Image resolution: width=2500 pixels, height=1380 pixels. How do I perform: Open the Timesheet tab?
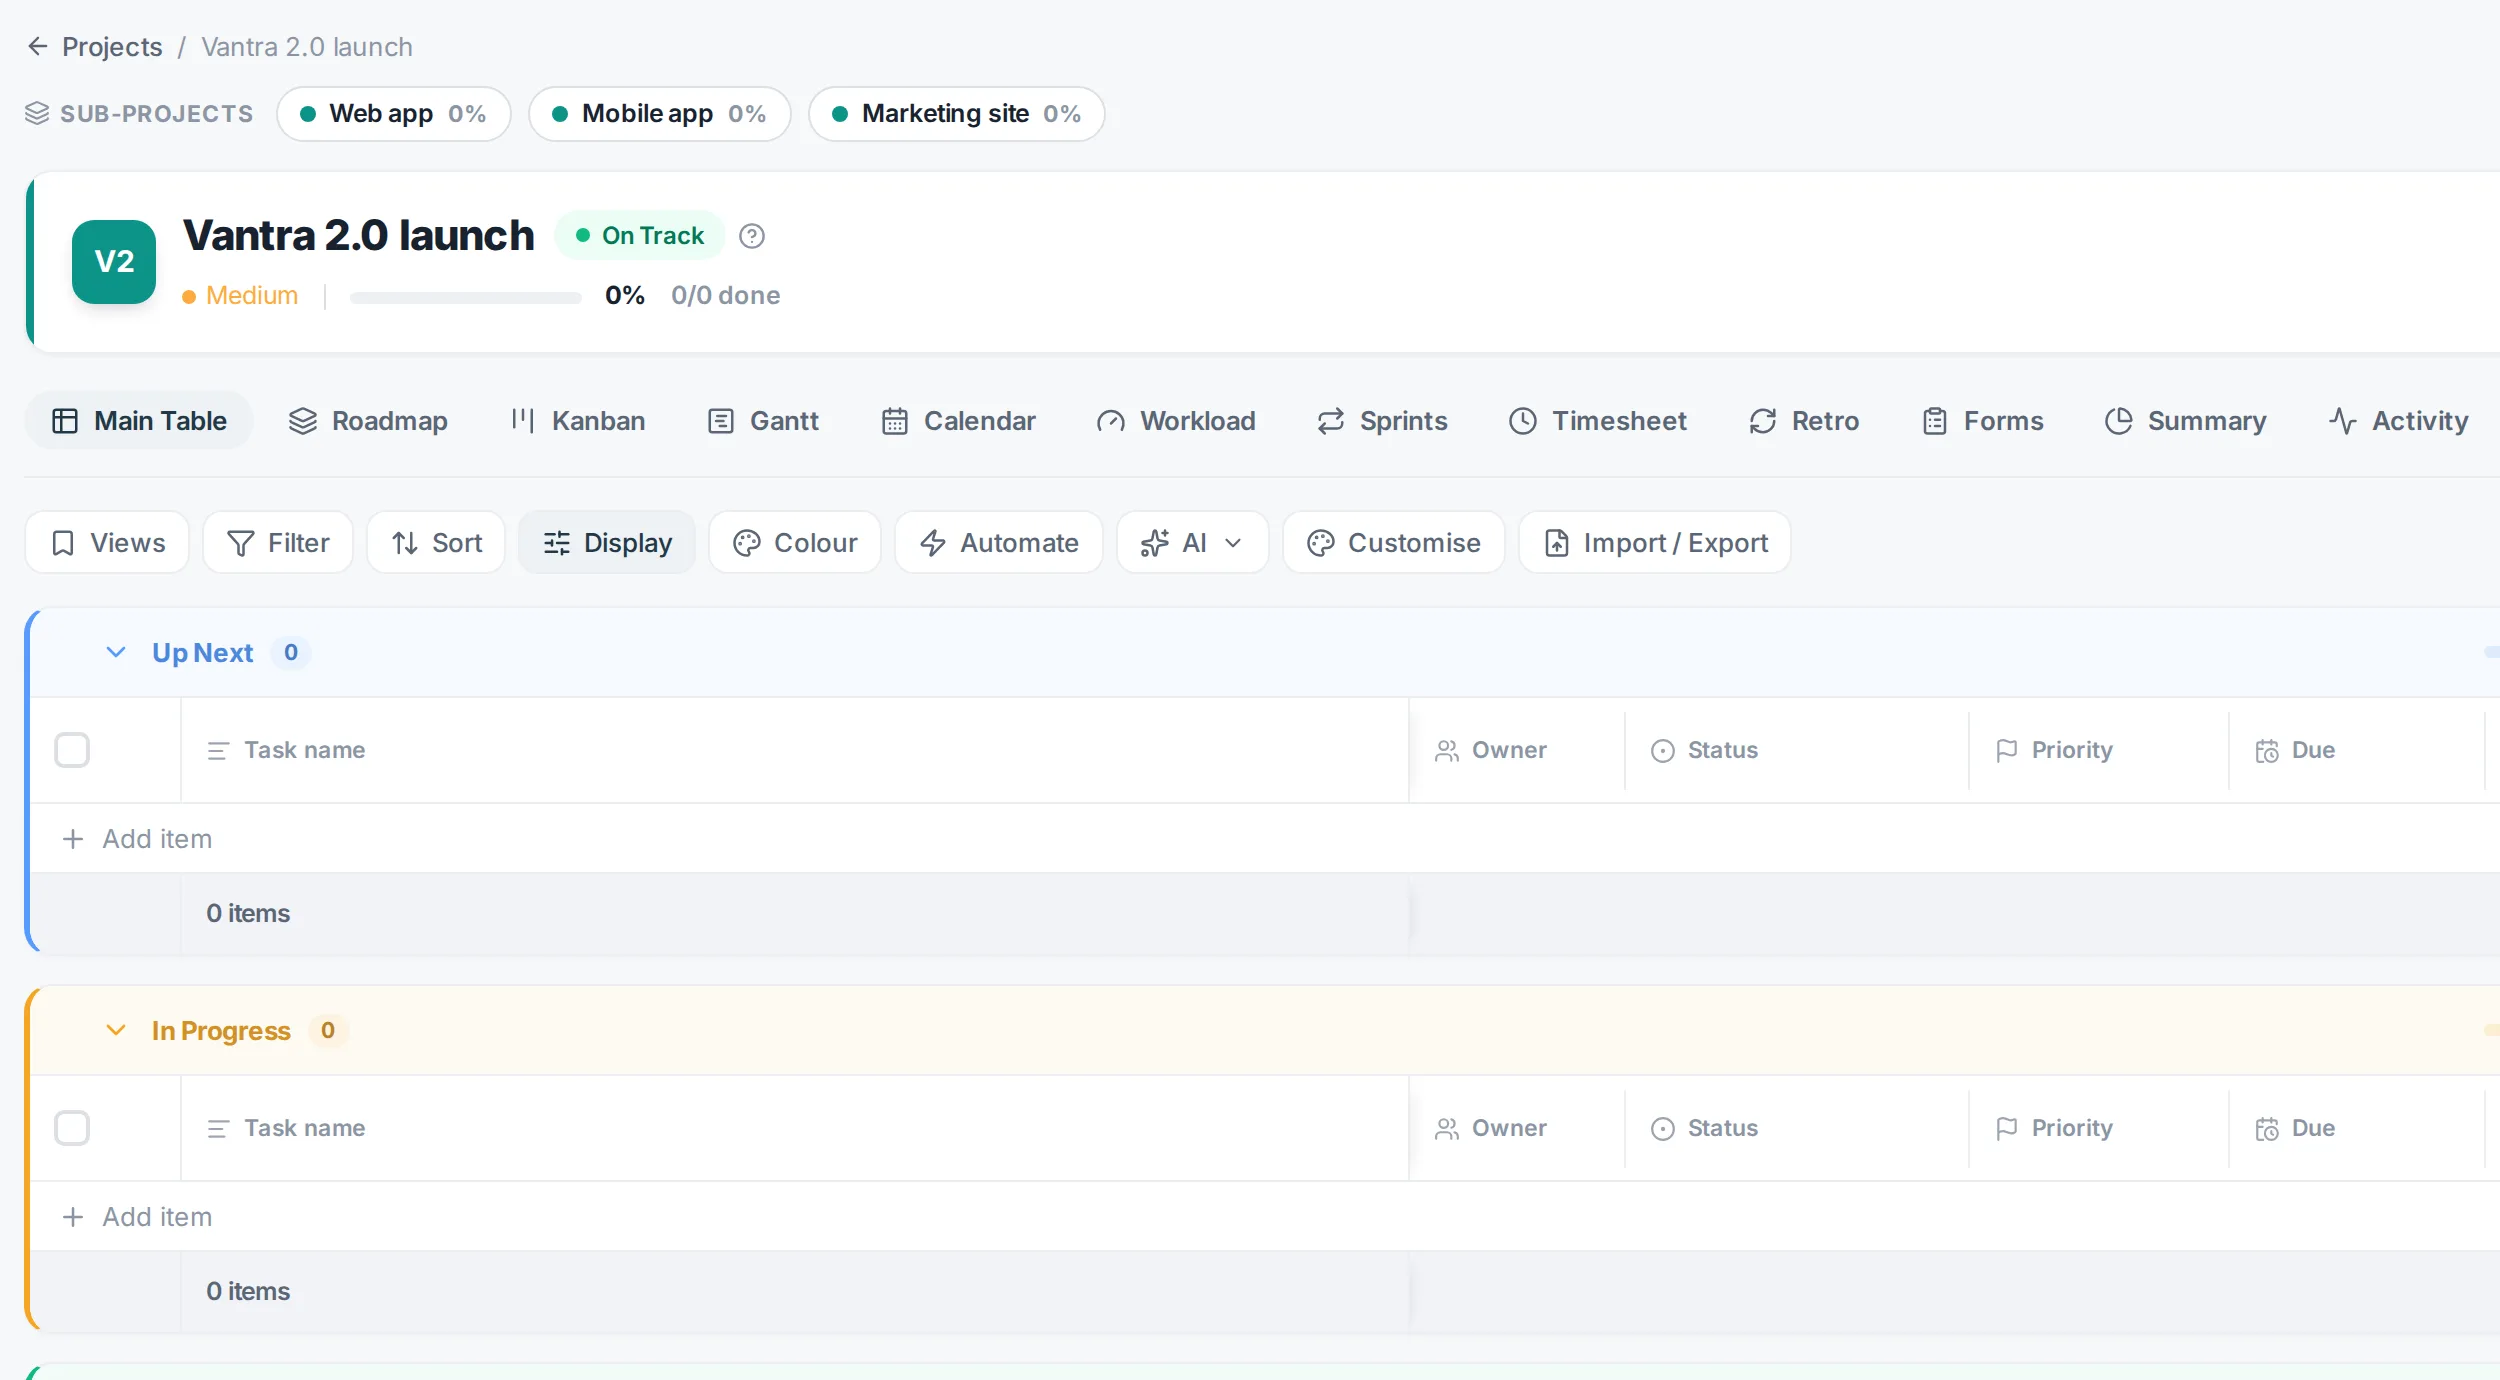coord(1598,420)
